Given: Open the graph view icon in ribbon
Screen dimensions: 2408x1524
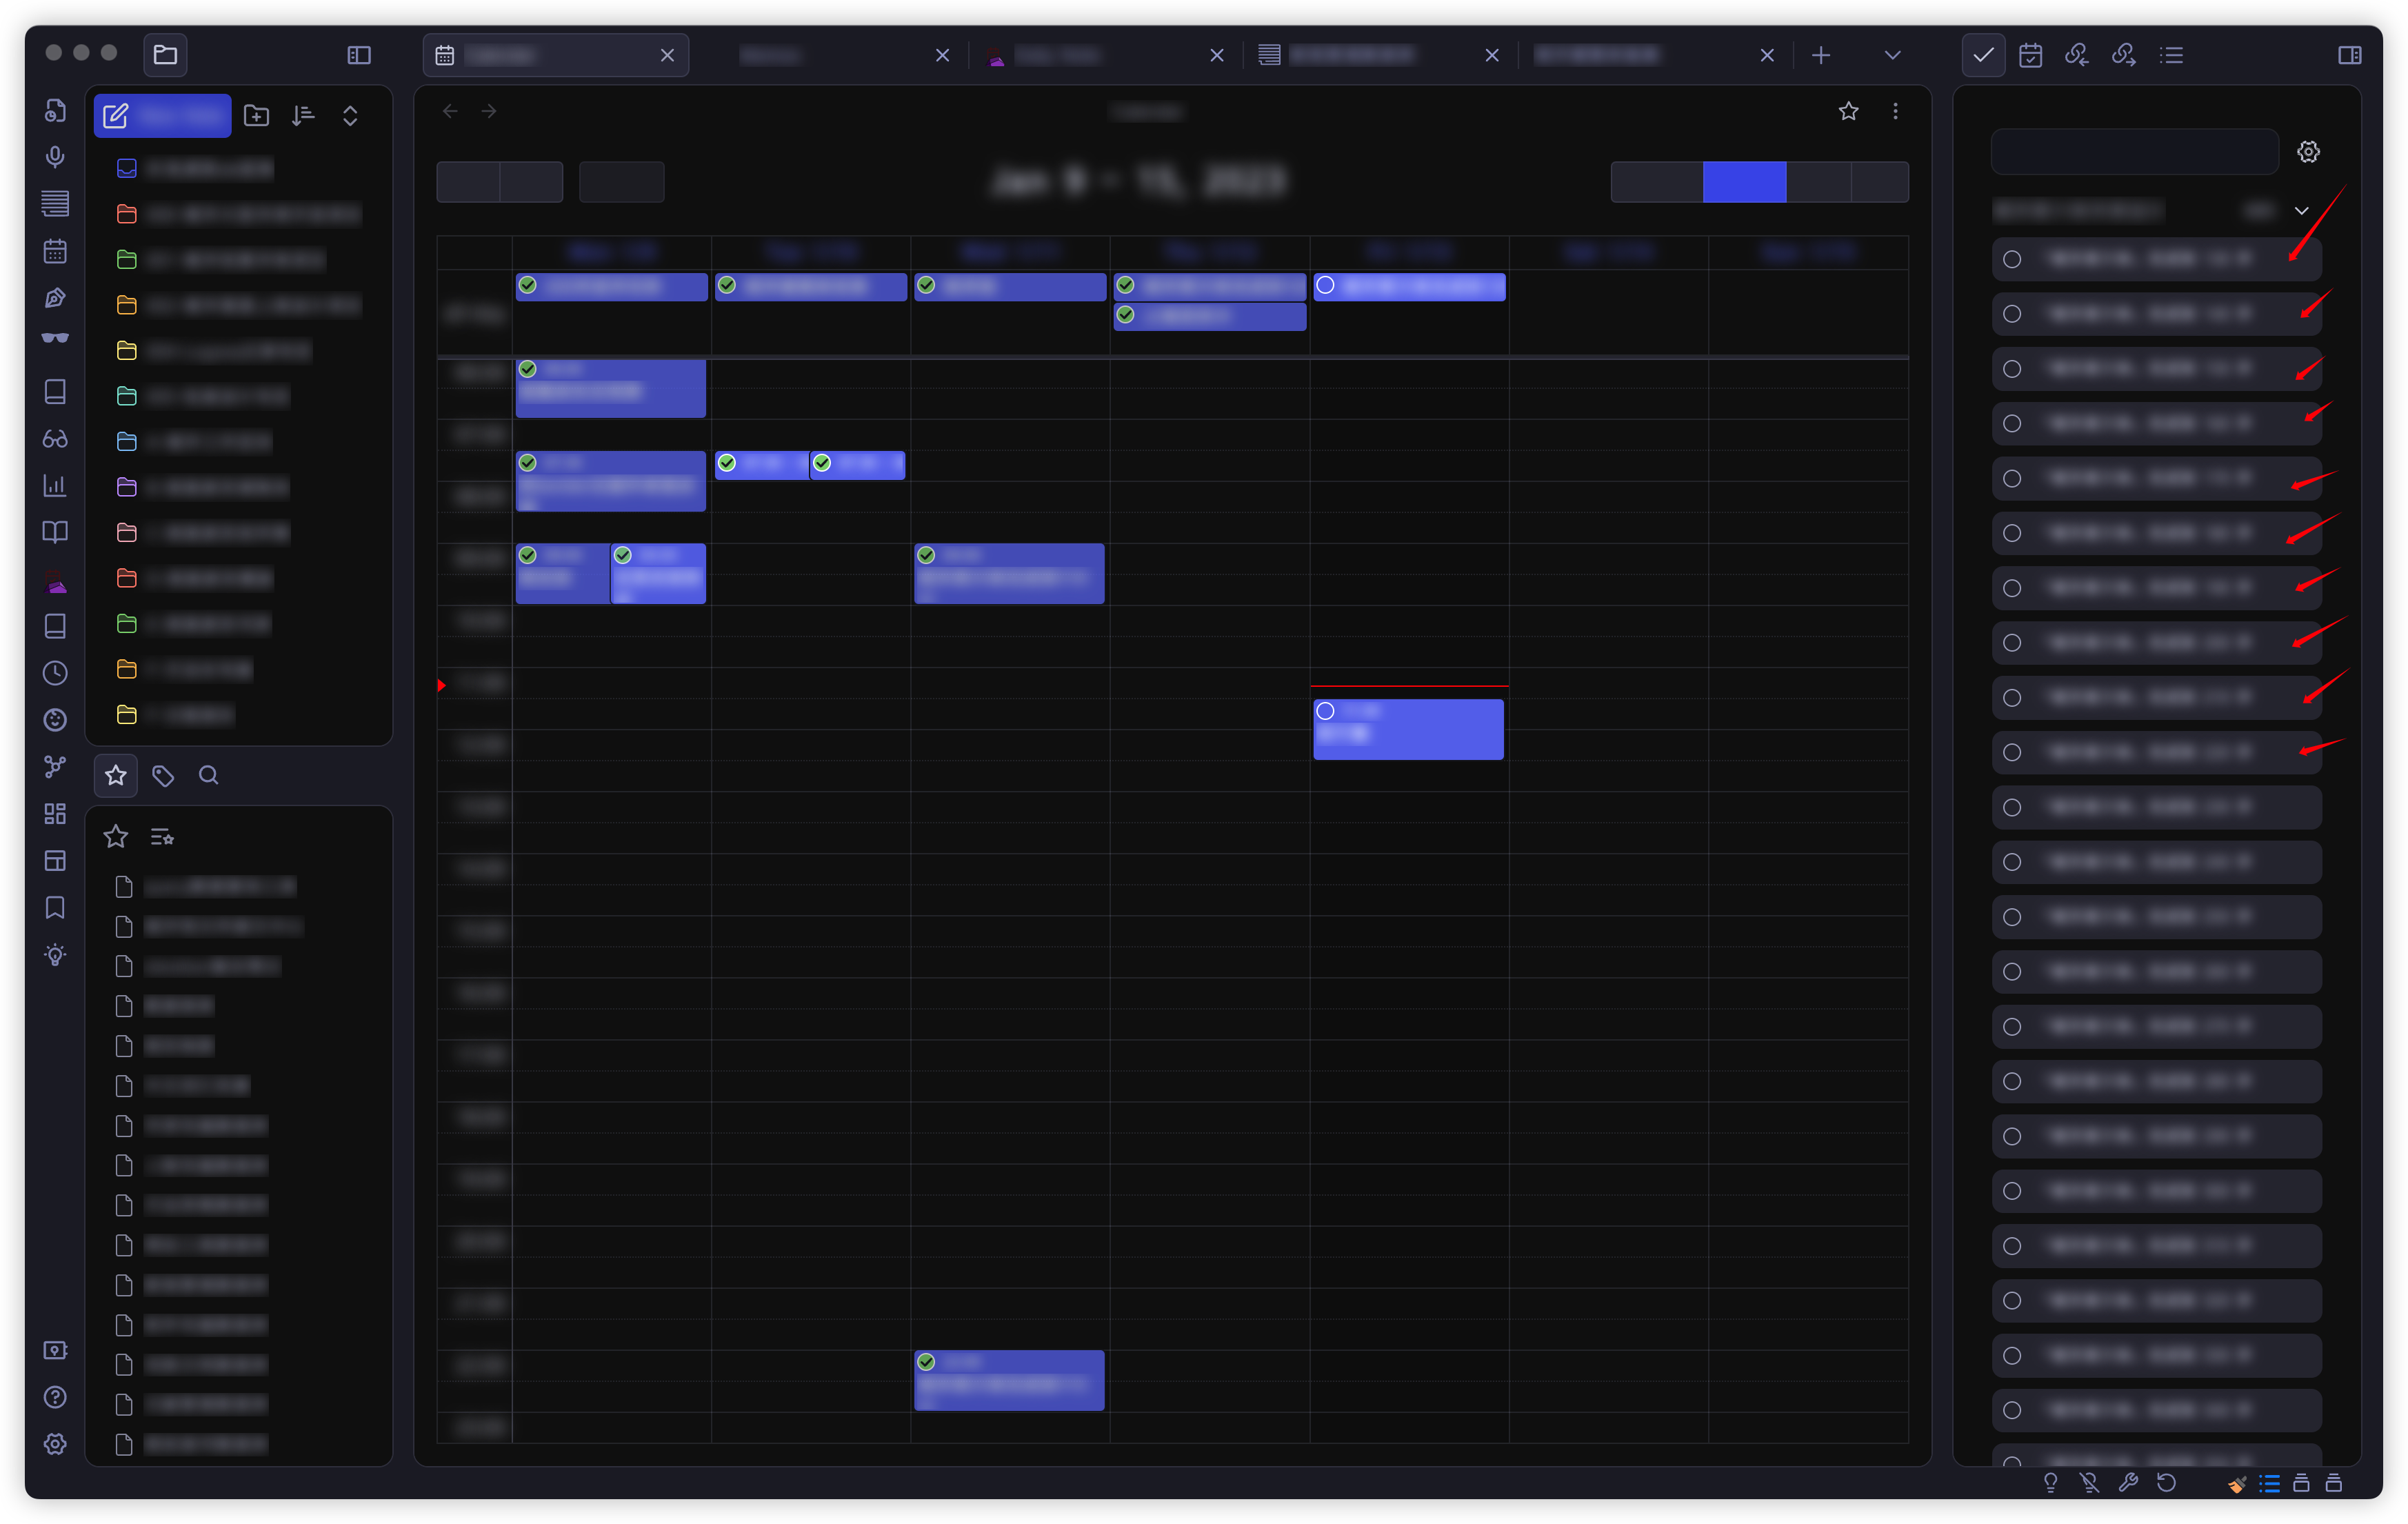Looking at the screenshot, I should (55, 767).
